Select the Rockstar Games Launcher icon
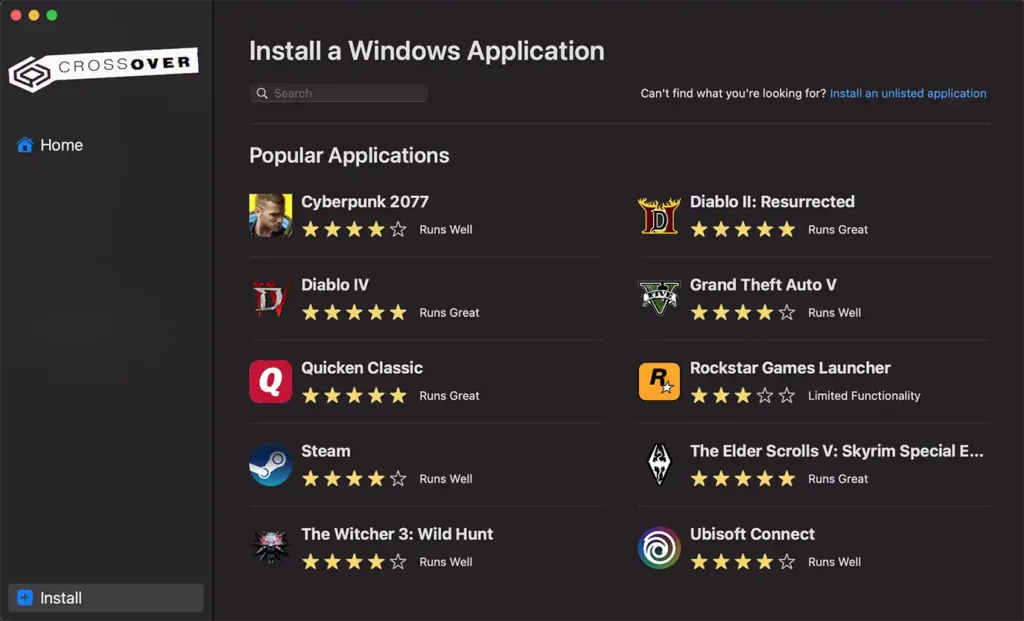 (659, 381)
